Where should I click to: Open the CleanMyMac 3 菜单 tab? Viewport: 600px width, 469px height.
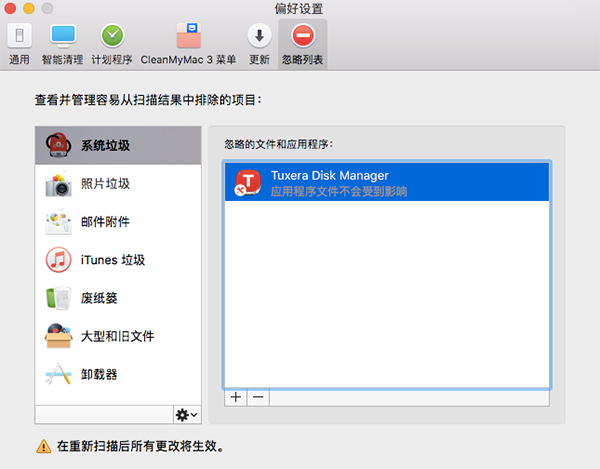click(x=188, y=44)
